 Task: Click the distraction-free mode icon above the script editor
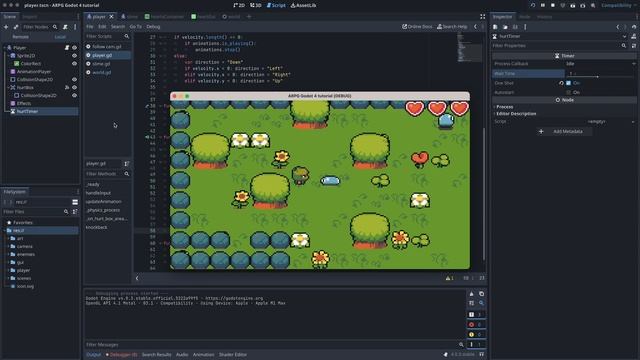pos(482,17)
